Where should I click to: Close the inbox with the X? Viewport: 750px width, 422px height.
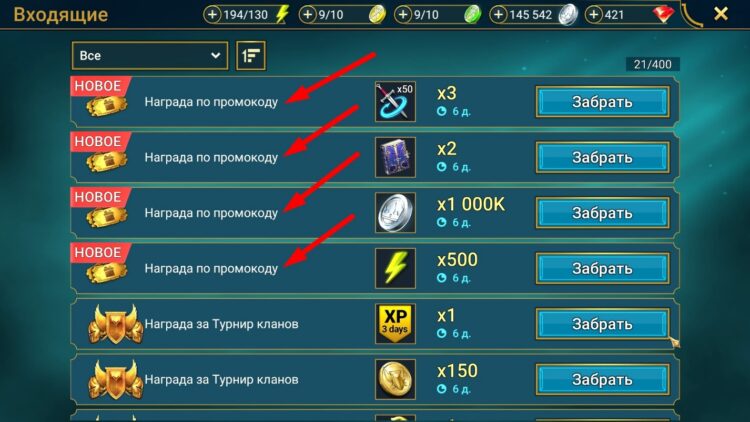721,14
